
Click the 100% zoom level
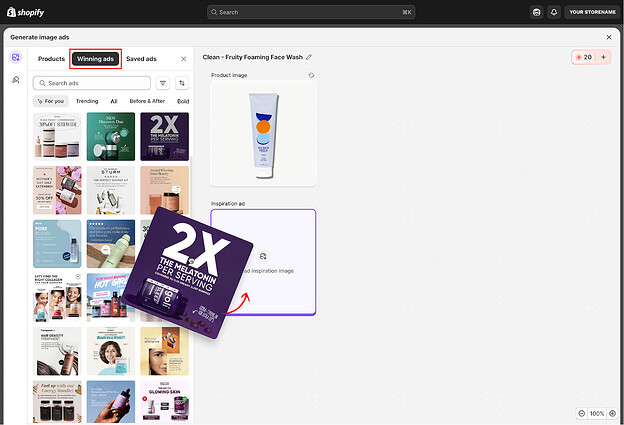coord(597,413)
